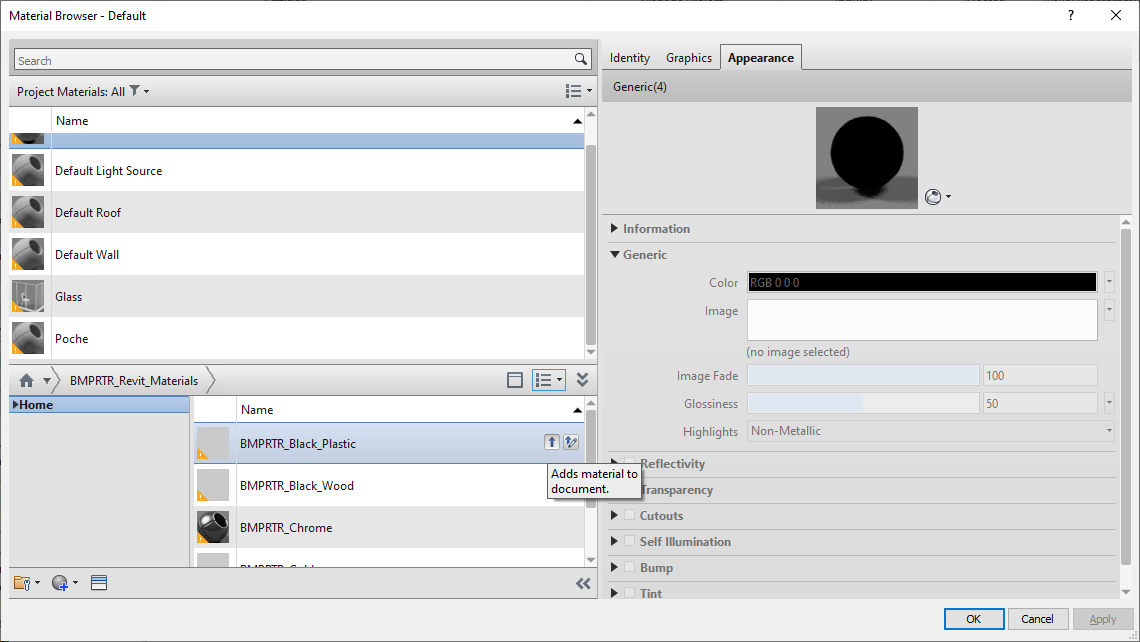
Task: Click the Generic(4) asset name
Action: [x=640, y=87]
